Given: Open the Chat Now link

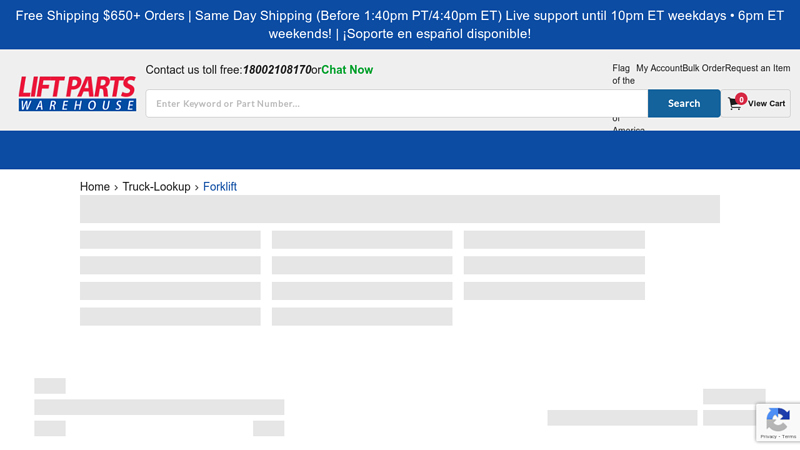Looking at the screenshot, I should pyautogui.click(x=347, y=70).
